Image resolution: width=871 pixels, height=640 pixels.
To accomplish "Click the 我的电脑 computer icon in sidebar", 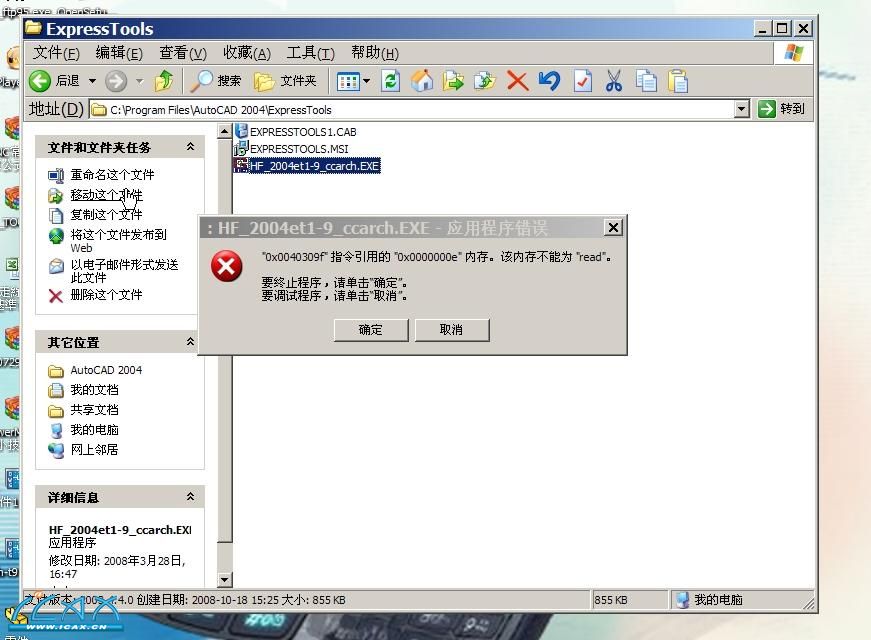I will [x=56, y=431].
